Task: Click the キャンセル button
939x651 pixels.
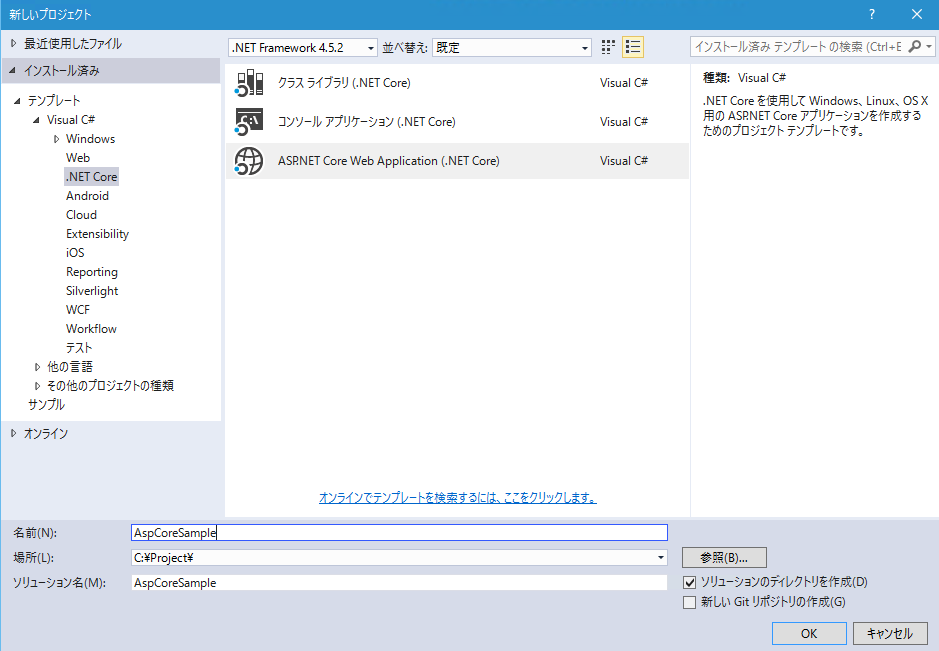Action: pyautogui.click(x=890, y=634)
